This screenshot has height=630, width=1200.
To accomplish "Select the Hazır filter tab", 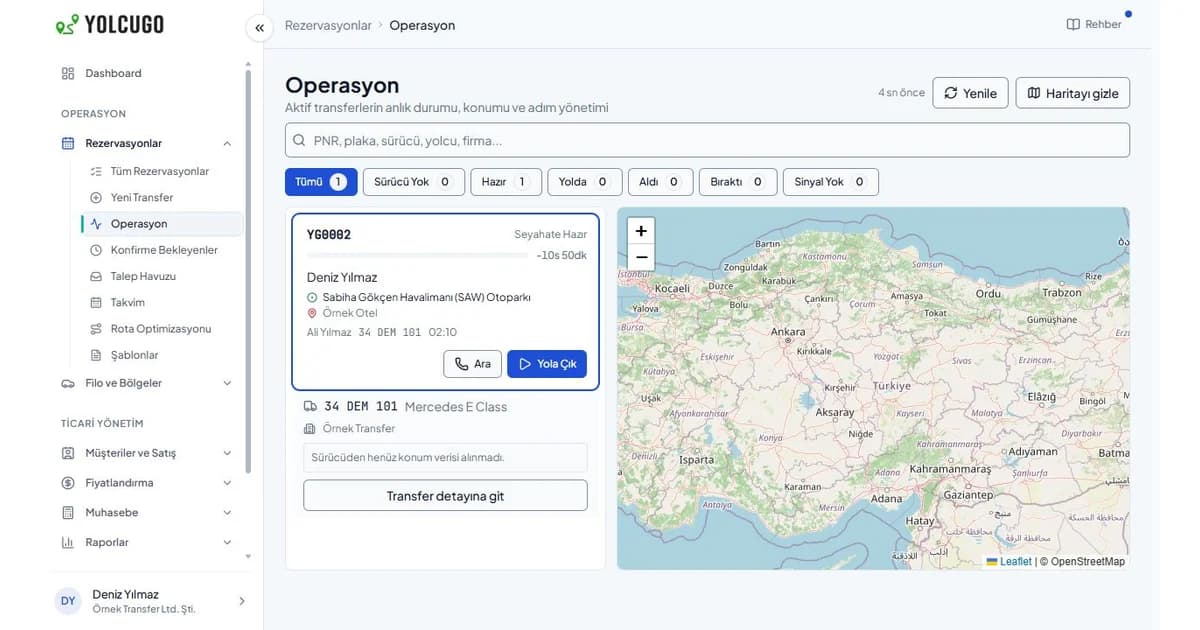I will 506,182.
